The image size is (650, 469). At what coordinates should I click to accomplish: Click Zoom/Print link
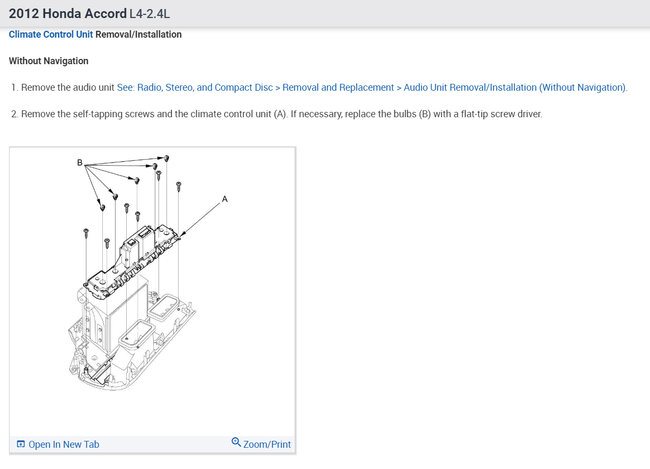point(267,445)
